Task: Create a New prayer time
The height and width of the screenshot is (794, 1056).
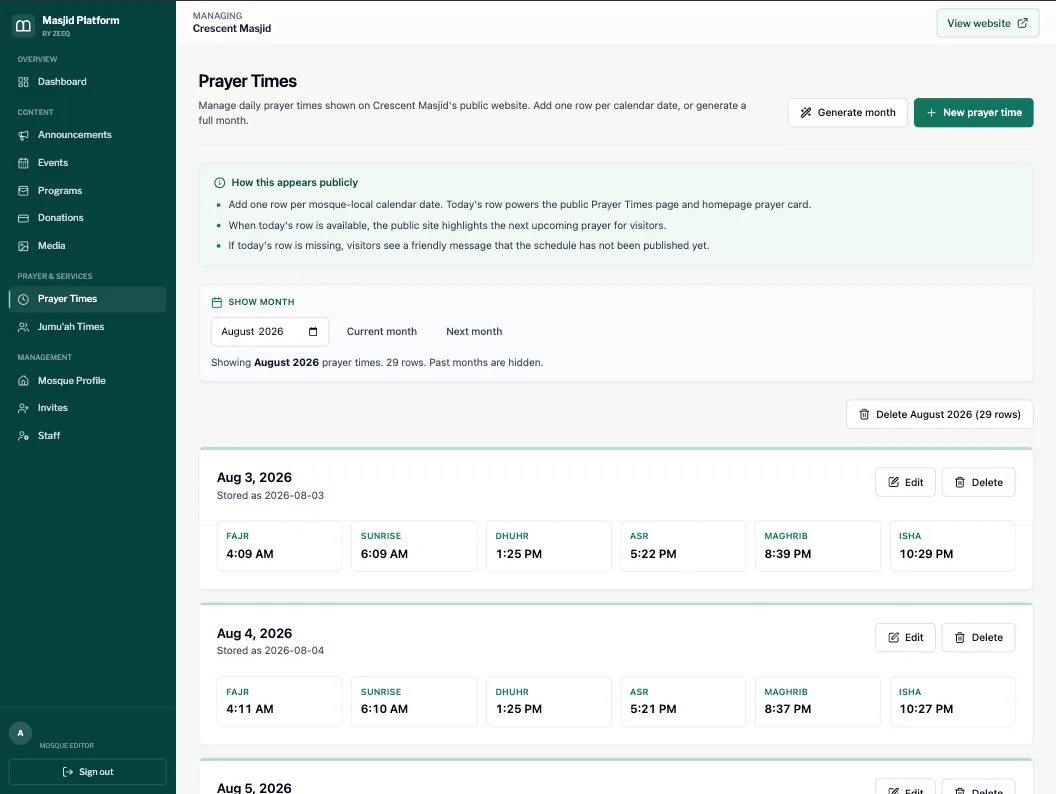Action: pos(973,112)
